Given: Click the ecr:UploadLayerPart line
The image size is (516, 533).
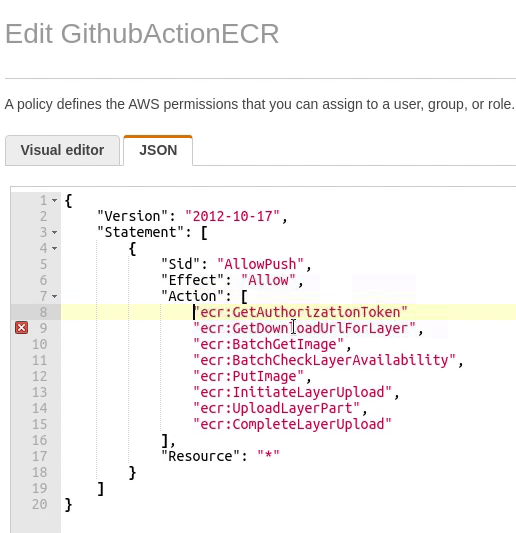Looking at the screenshot, I should click(276, 408).
